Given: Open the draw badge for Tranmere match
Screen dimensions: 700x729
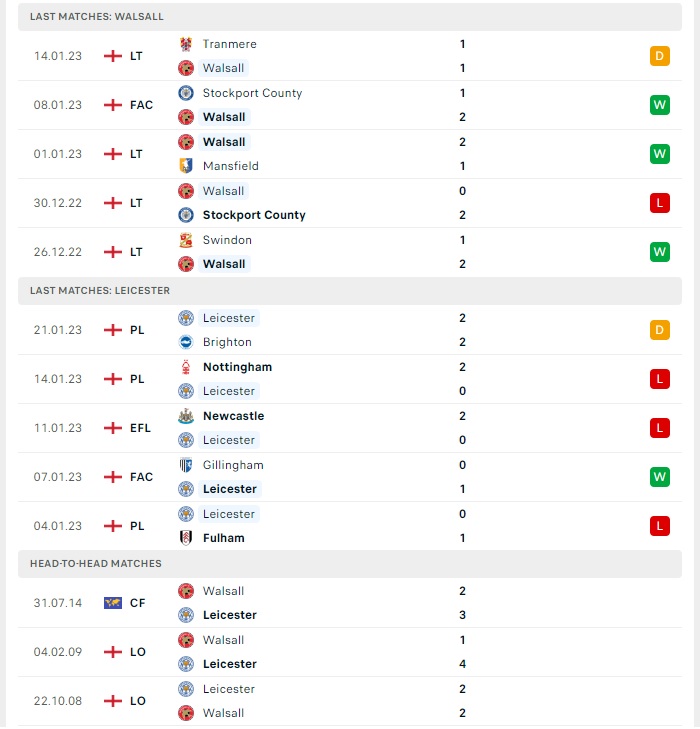Looking at the screenshot, I should tap(660, 56).
